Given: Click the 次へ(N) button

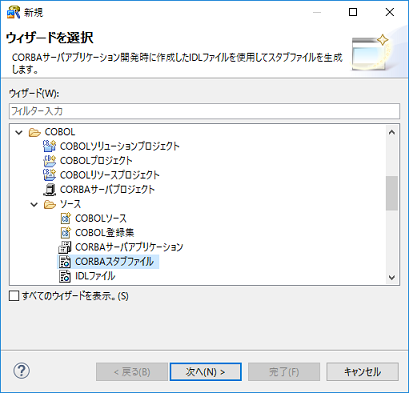Looking at the screenshot, I should (206, 372).
